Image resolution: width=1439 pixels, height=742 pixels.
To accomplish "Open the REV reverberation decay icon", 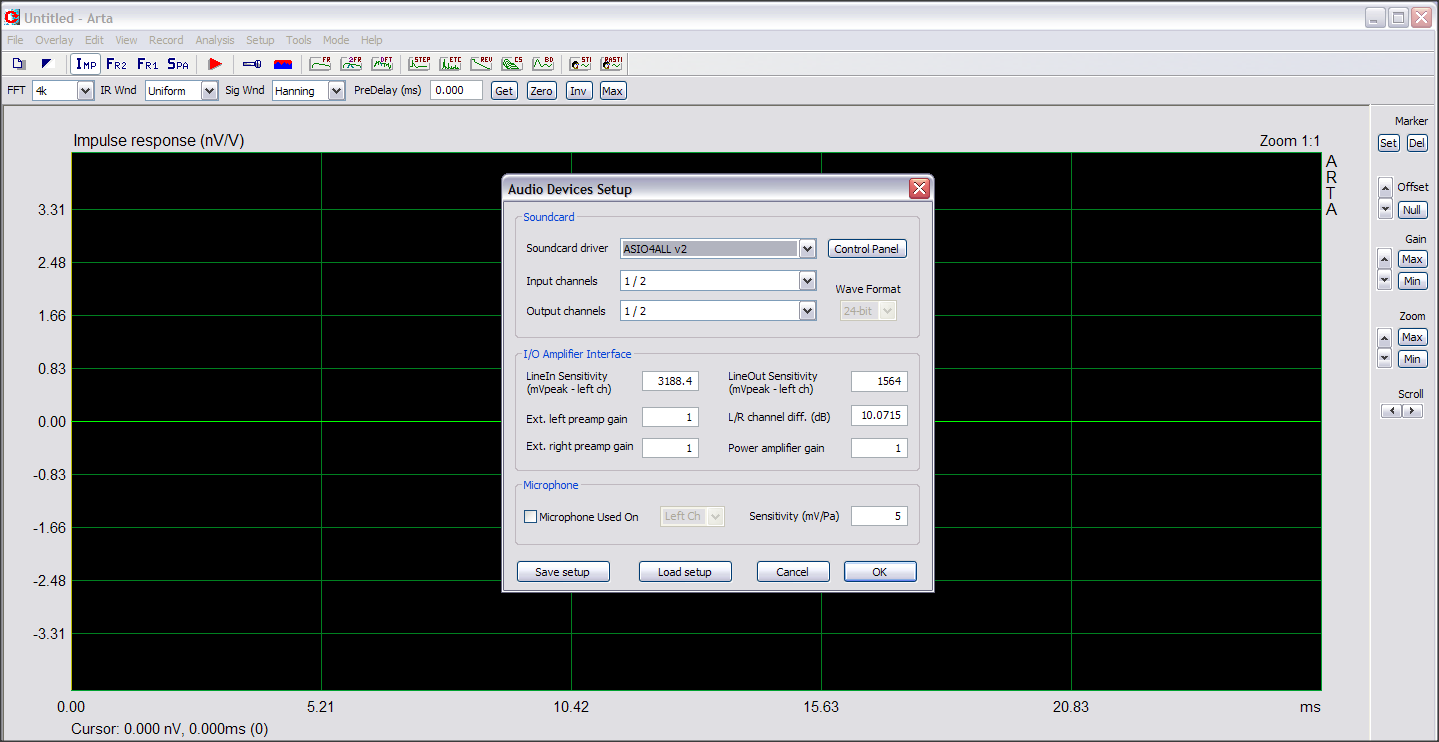I will tap(481, 64).
